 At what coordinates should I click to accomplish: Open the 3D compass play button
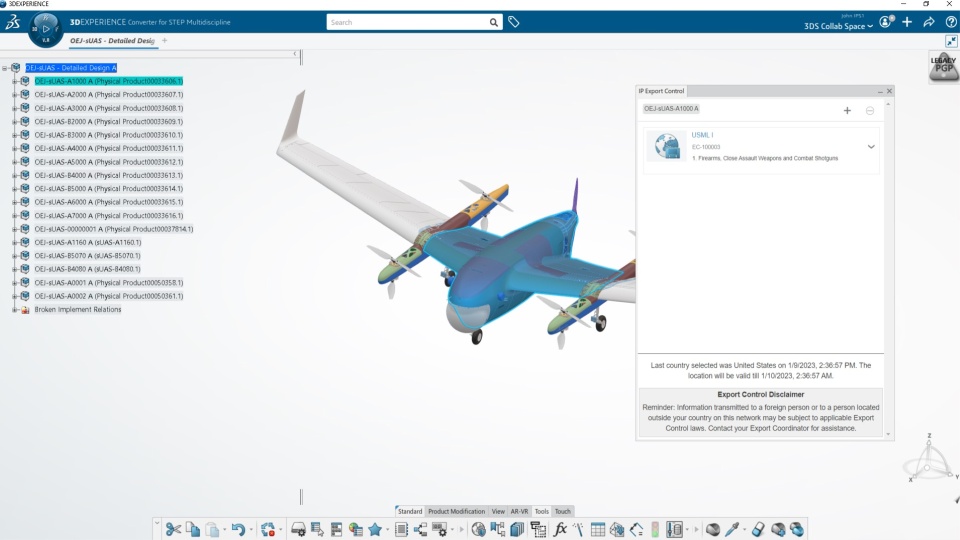click(46, 29)
